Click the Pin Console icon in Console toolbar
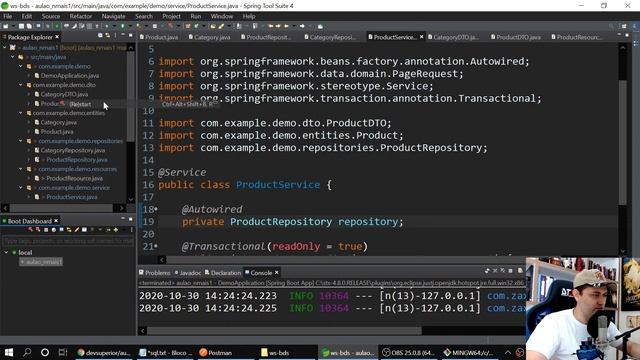This screenshot has width=640, height=360. [487, 271]
